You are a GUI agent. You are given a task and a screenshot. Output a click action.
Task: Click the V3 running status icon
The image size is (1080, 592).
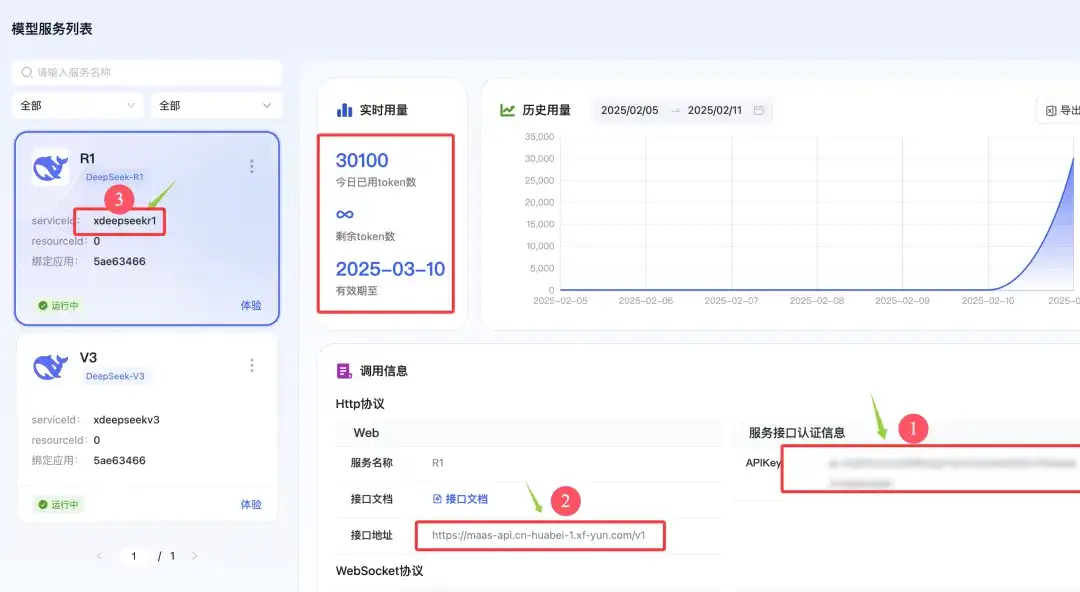43,504
